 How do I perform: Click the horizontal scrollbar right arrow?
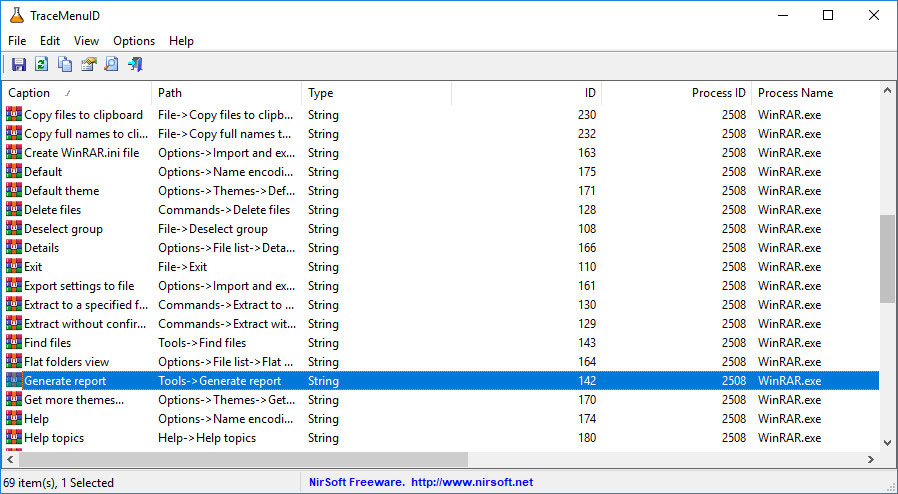tap(871, 459)
